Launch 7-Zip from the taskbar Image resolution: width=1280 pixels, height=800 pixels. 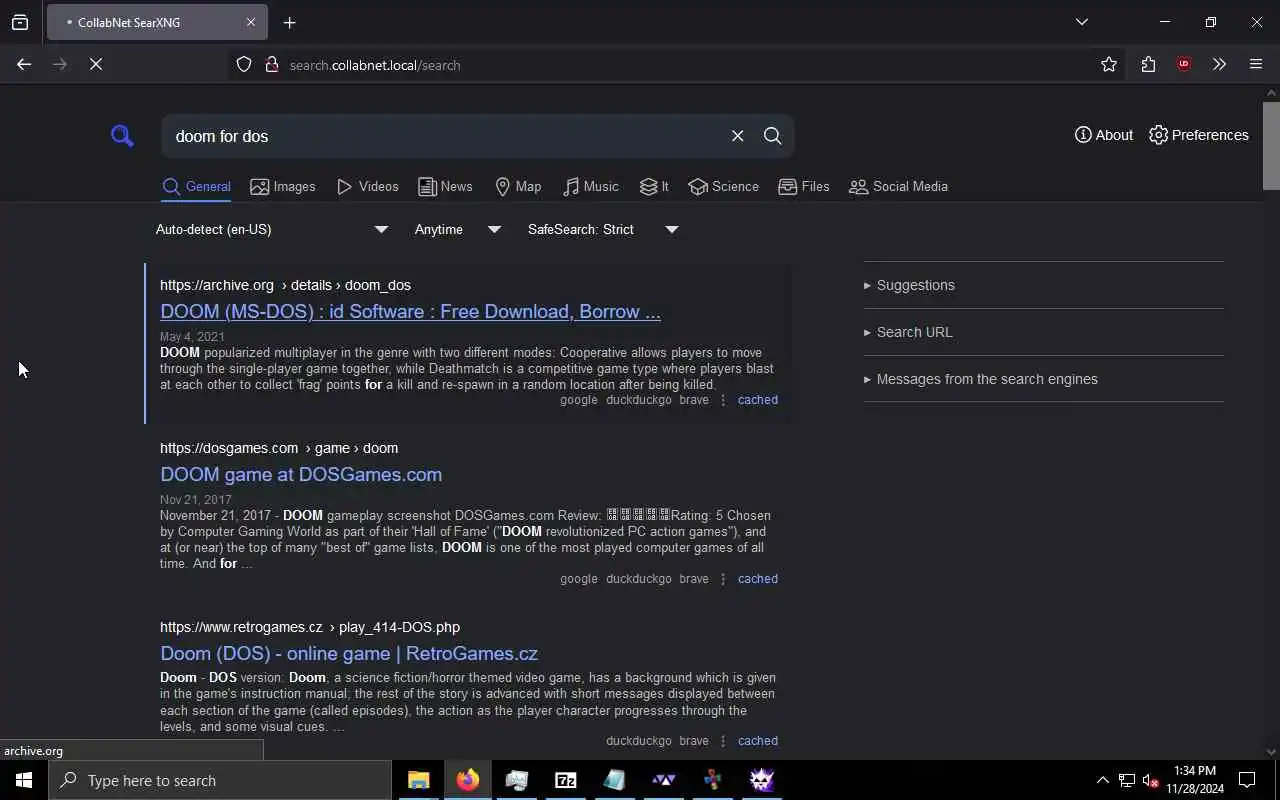[x=566, y=780]
